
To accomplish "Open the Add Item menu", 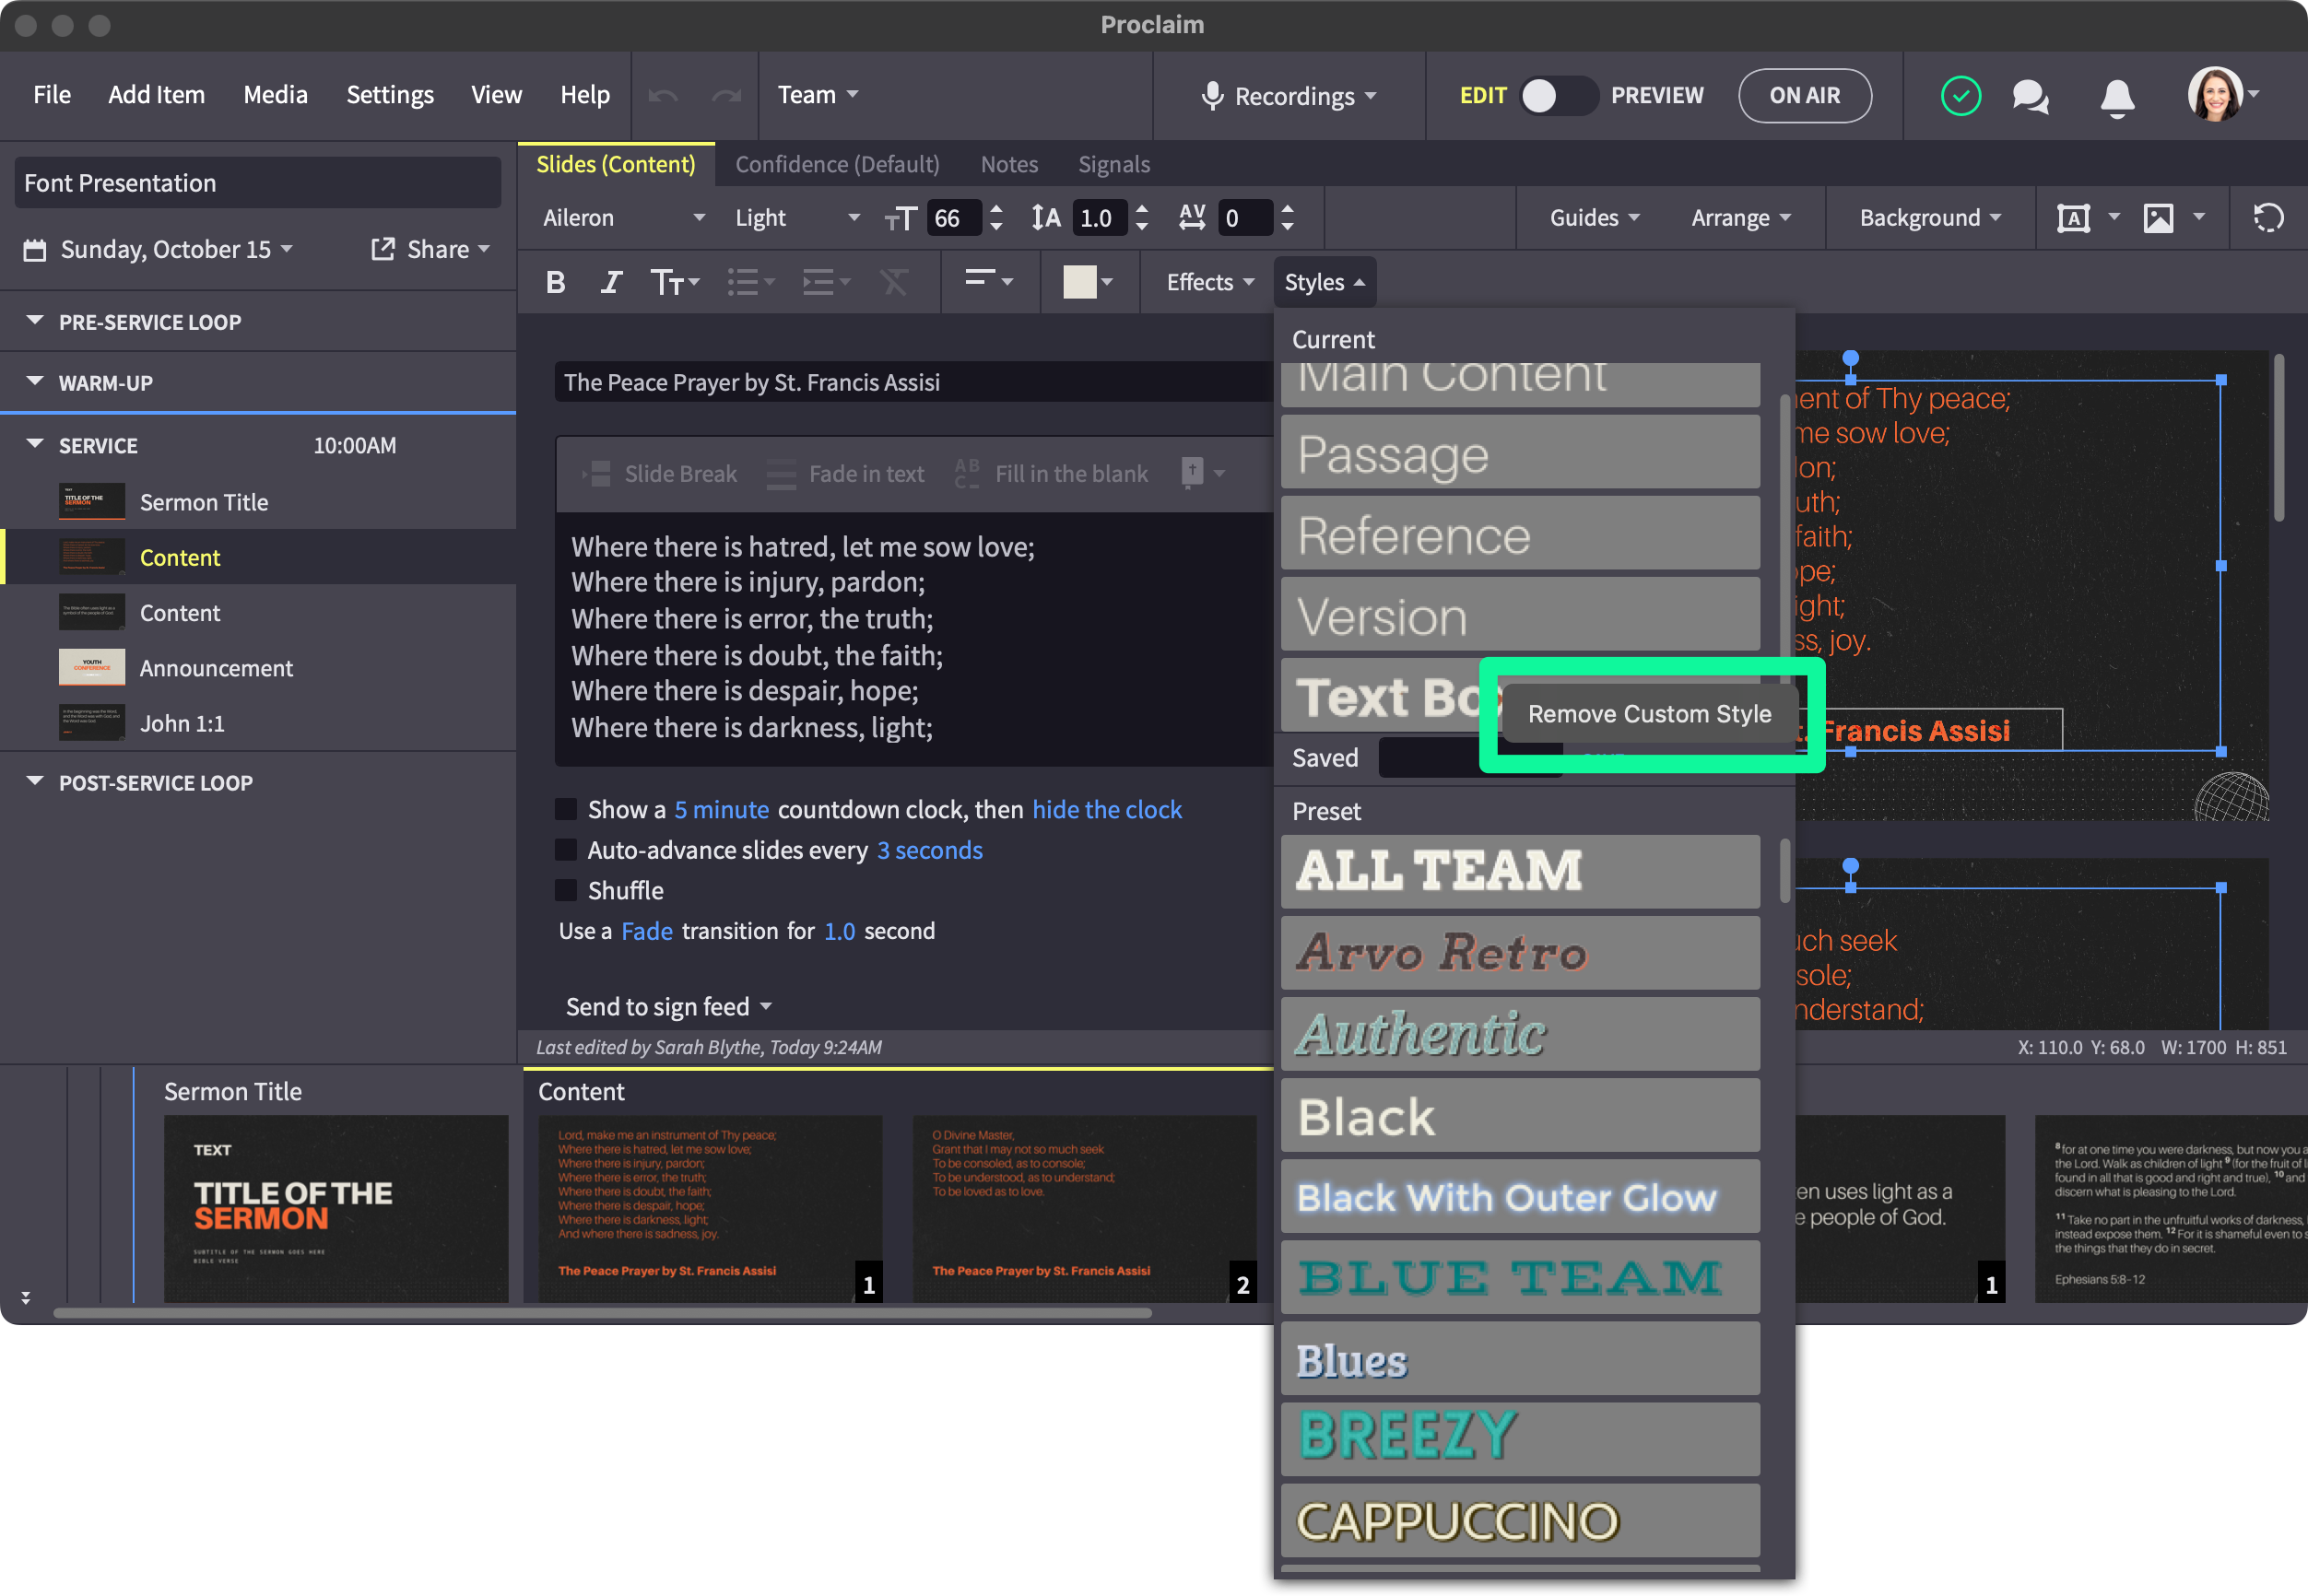I will click(156, 95).
